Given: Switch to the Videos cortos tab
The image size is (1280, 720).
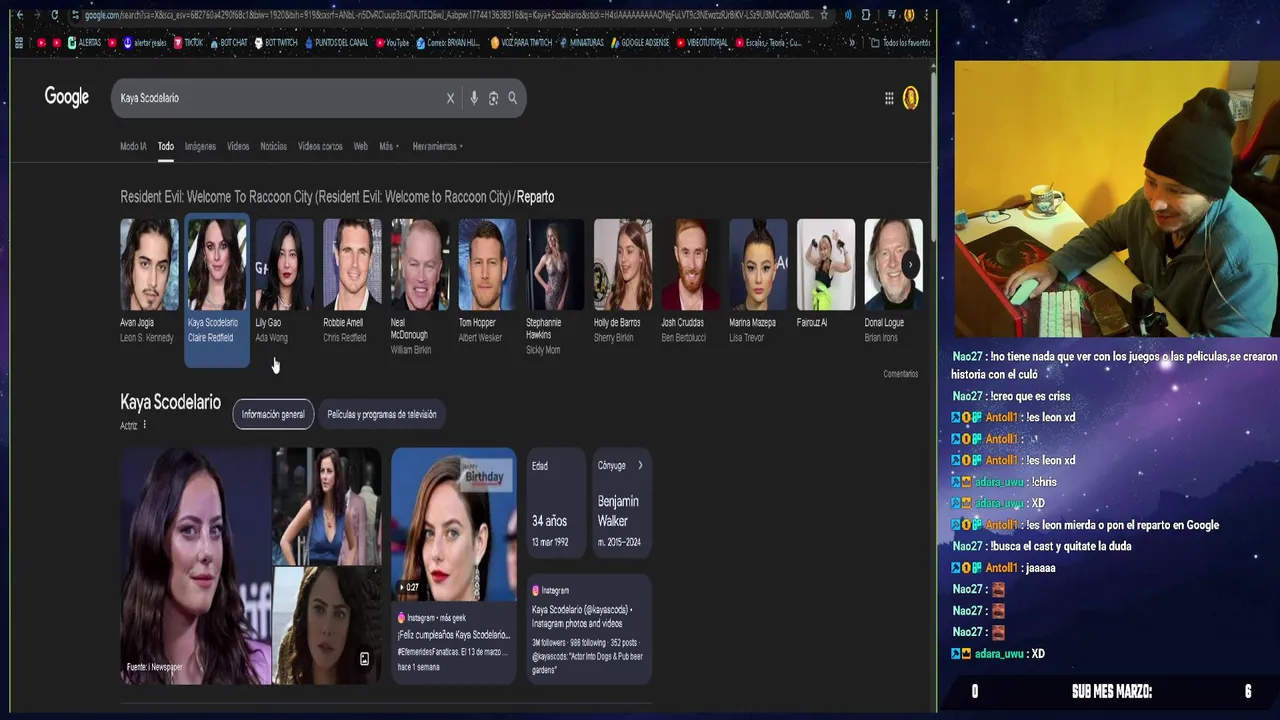Looking at the screenshot, I should (320, 146).
